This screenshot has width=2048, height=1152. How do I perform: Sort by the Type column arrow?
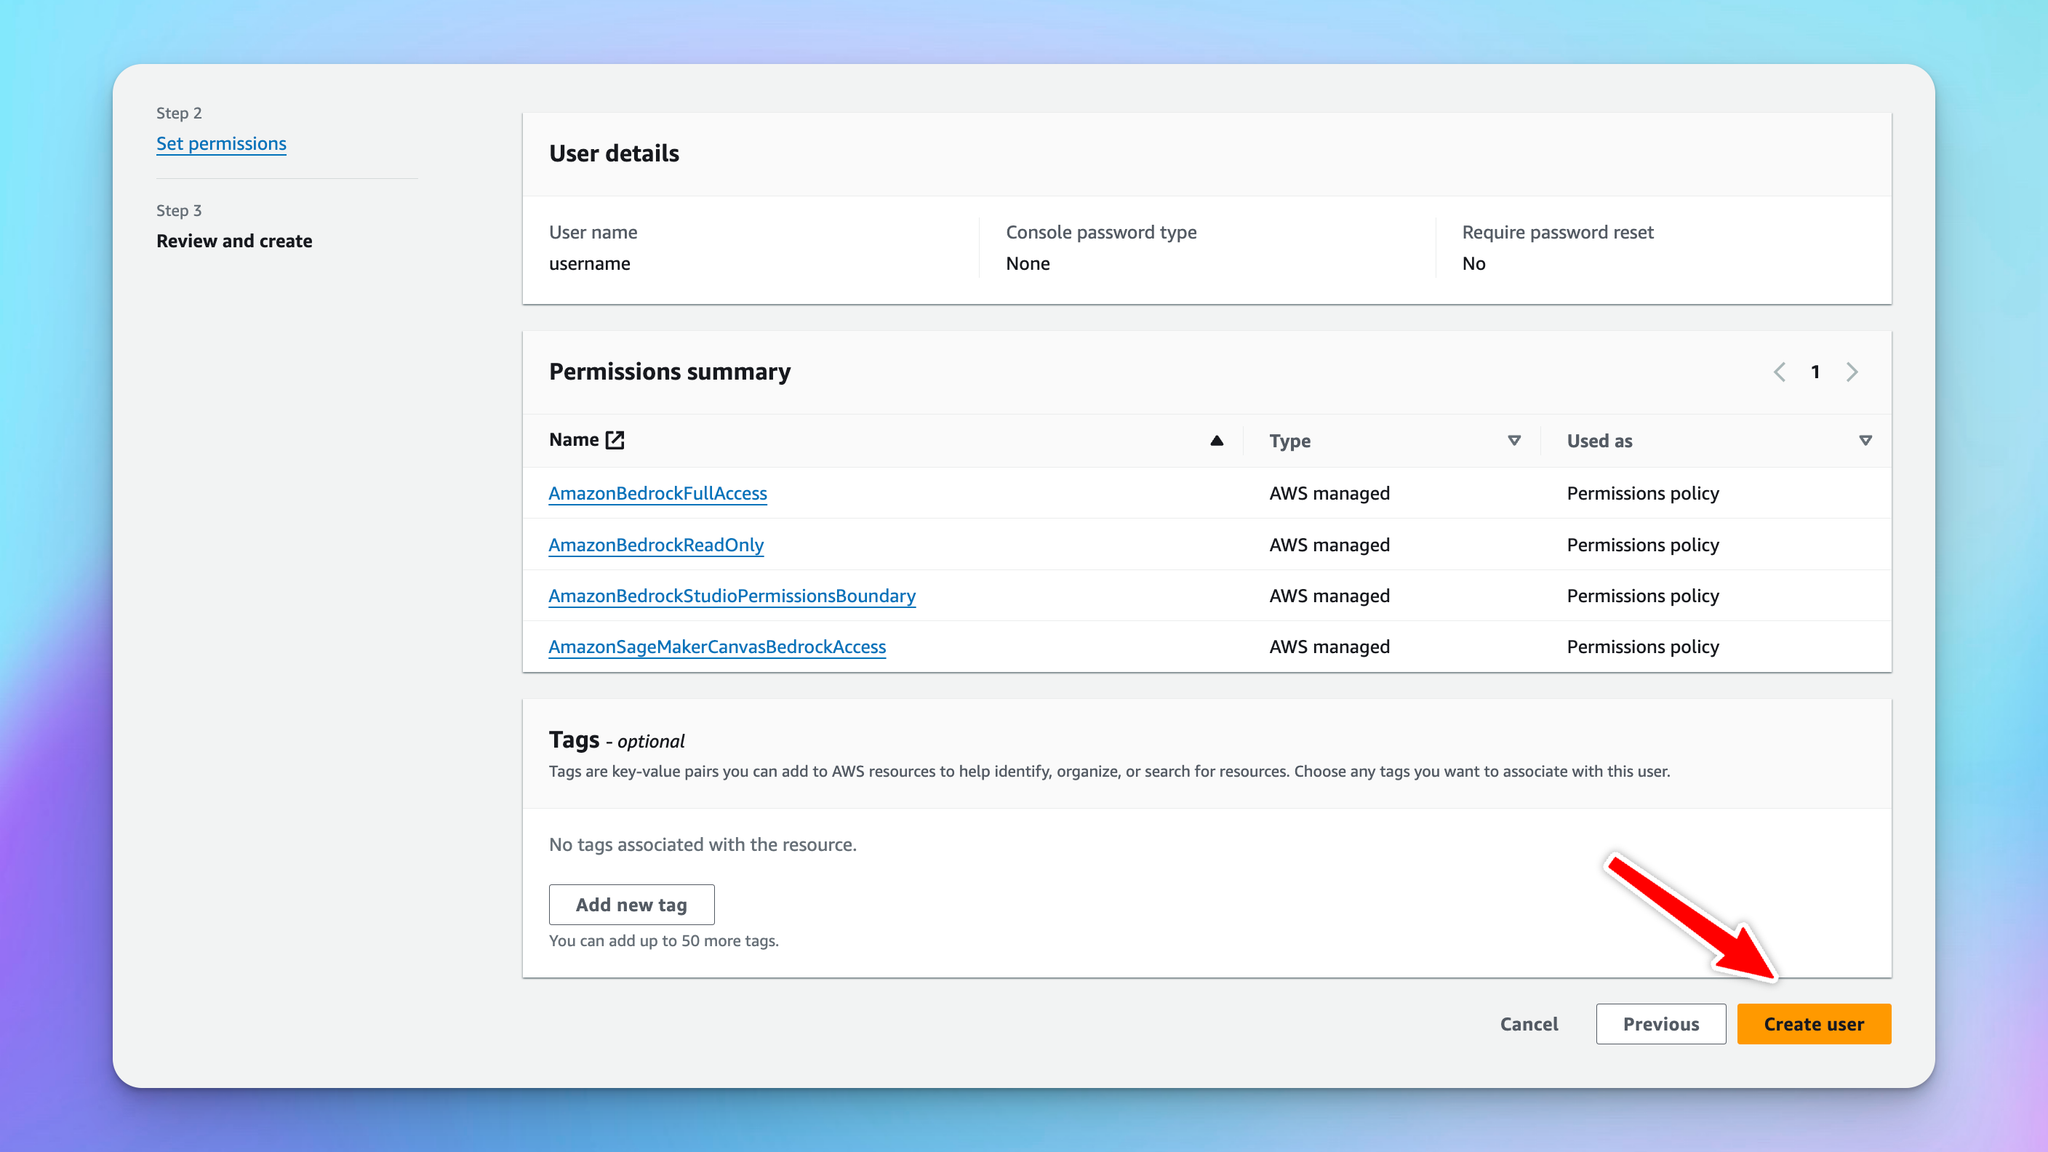[1514, 441]
